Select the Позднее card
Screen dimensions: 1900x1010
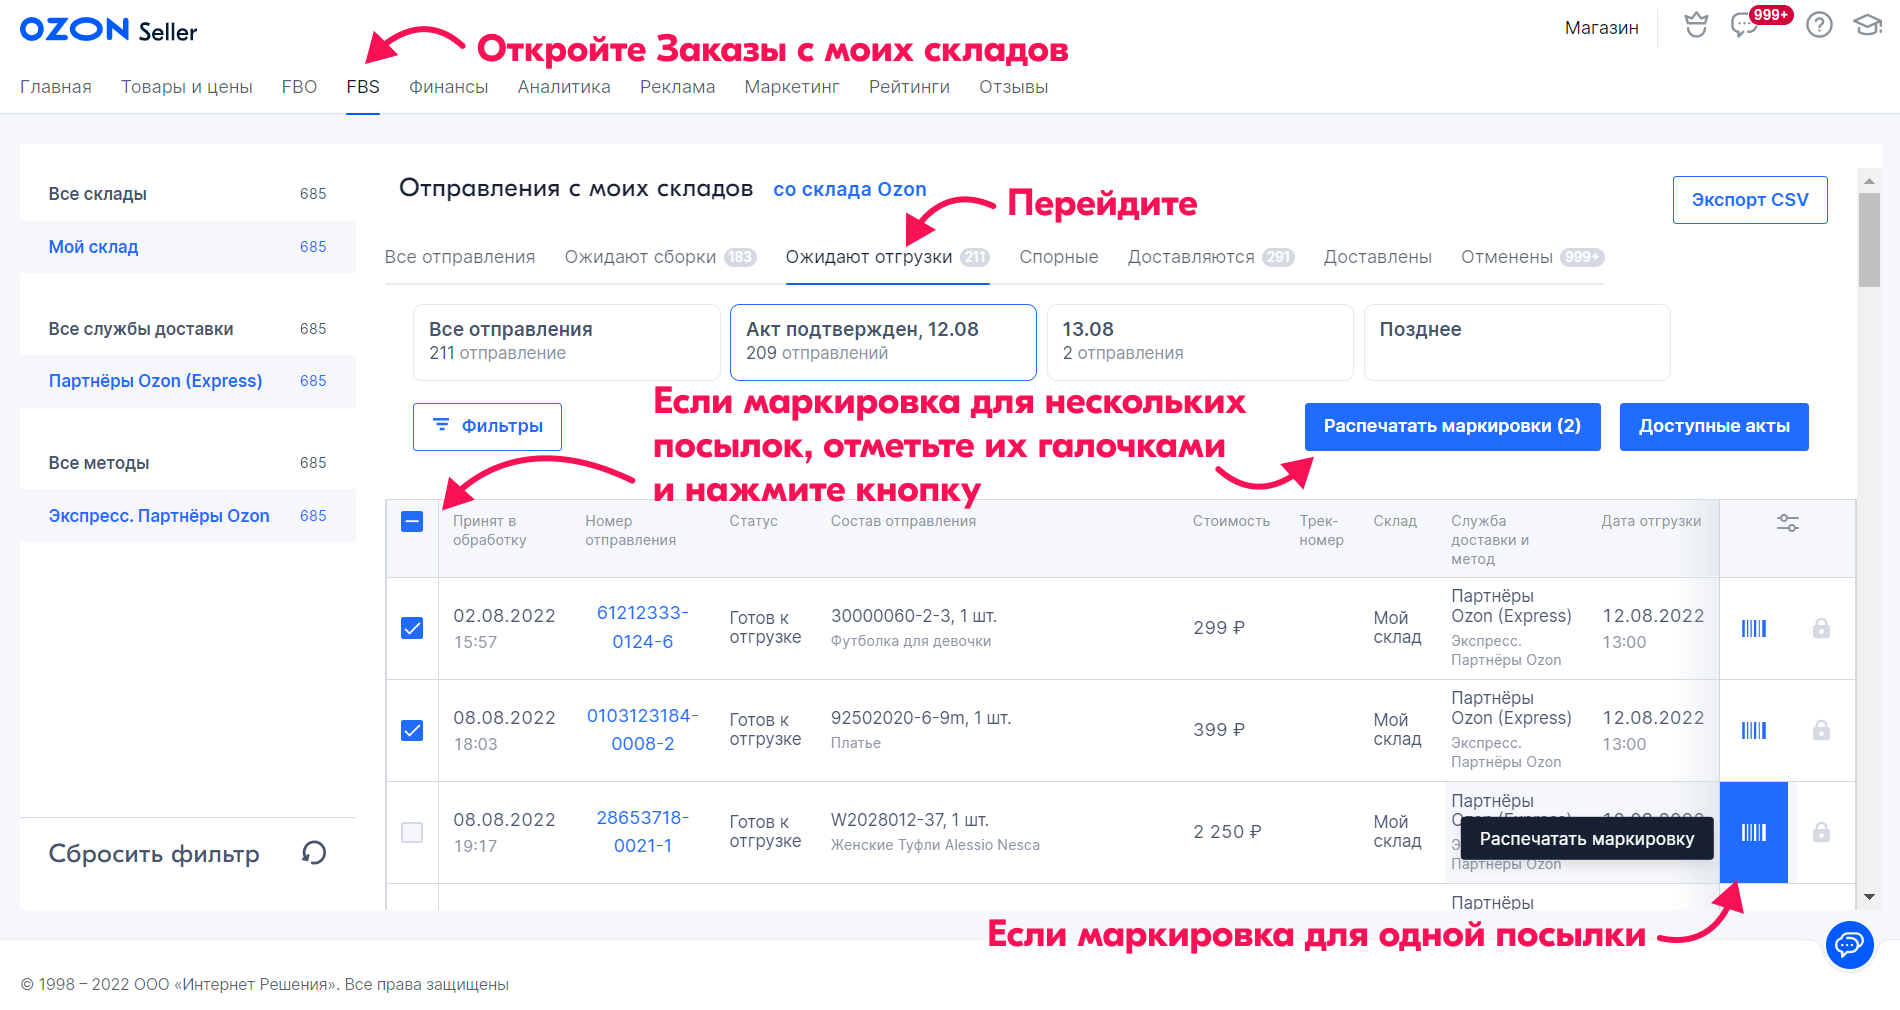click(1517, 342)
